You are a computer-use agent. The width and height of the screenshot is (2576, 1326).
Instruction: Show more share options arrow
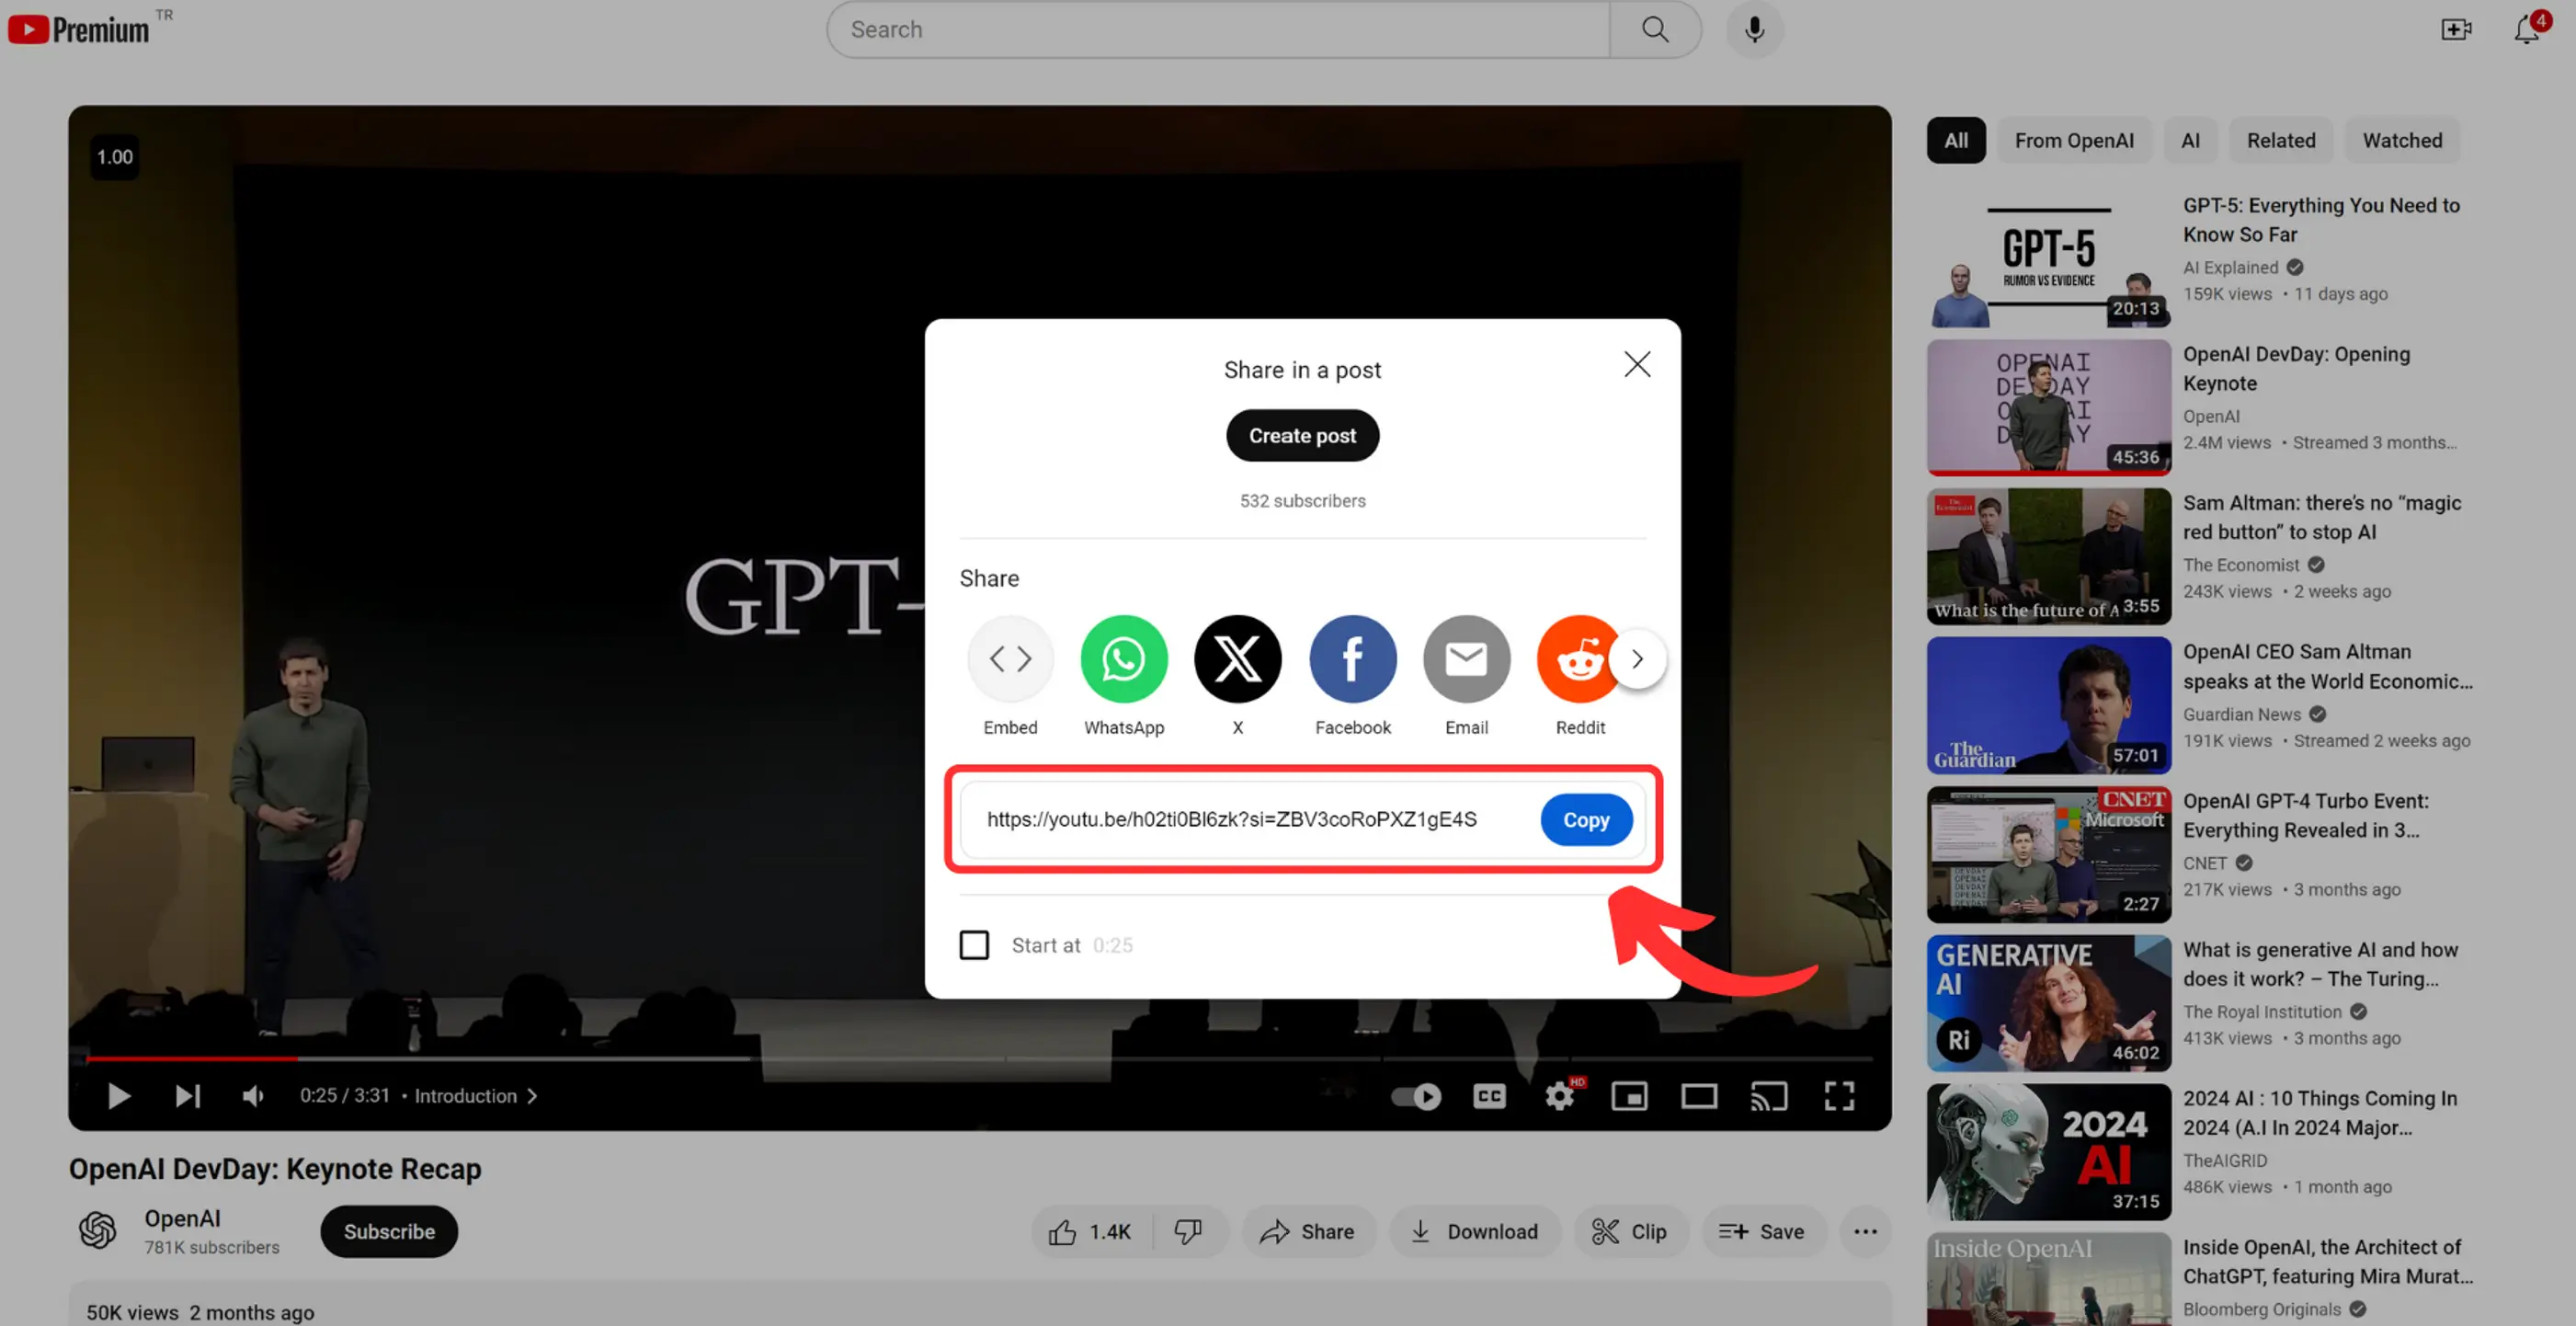tap(1637, 658)
